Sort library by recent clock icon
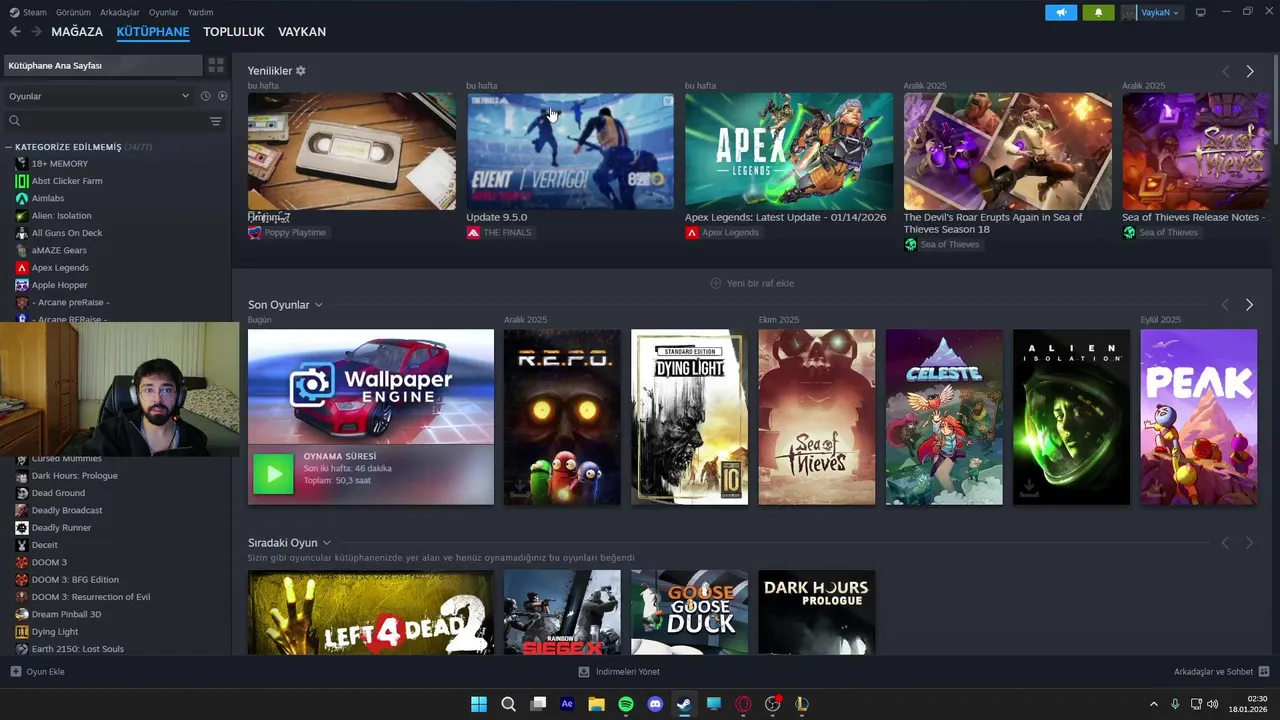Screen dimensions: 1280x720 pyautogui.click(x=205, y=96)
